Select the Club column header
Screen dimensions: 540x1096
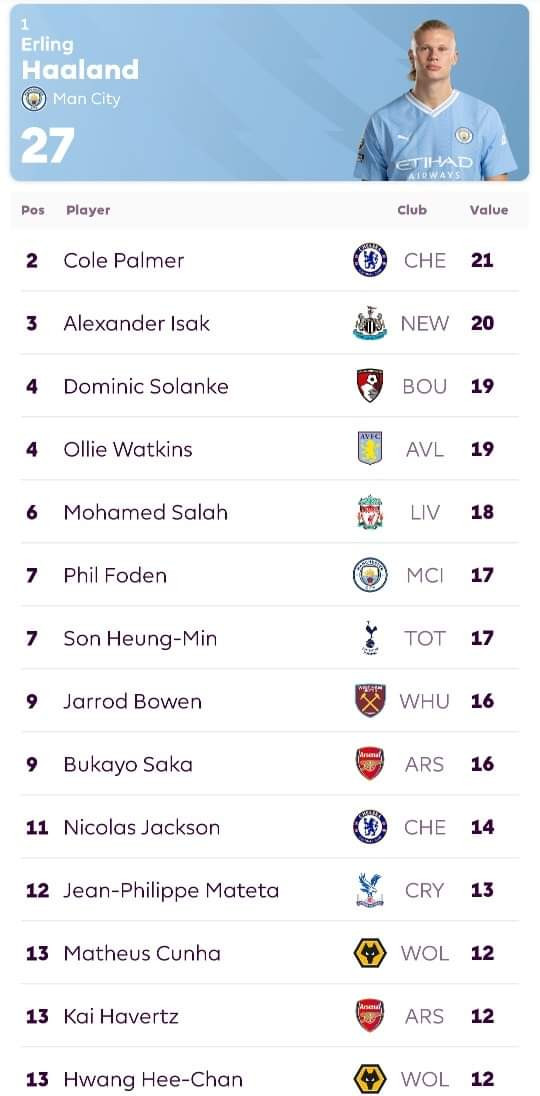pyautogui.click(x=411, y=210)
